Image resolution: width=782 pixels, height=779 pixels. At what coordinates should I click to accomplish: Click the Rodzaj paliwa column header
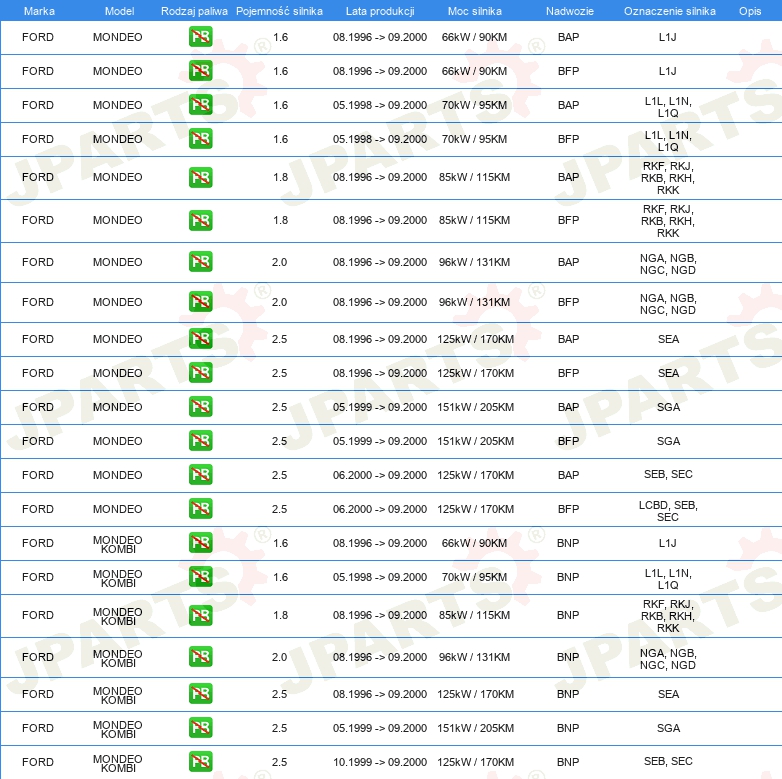pos(194,11)
